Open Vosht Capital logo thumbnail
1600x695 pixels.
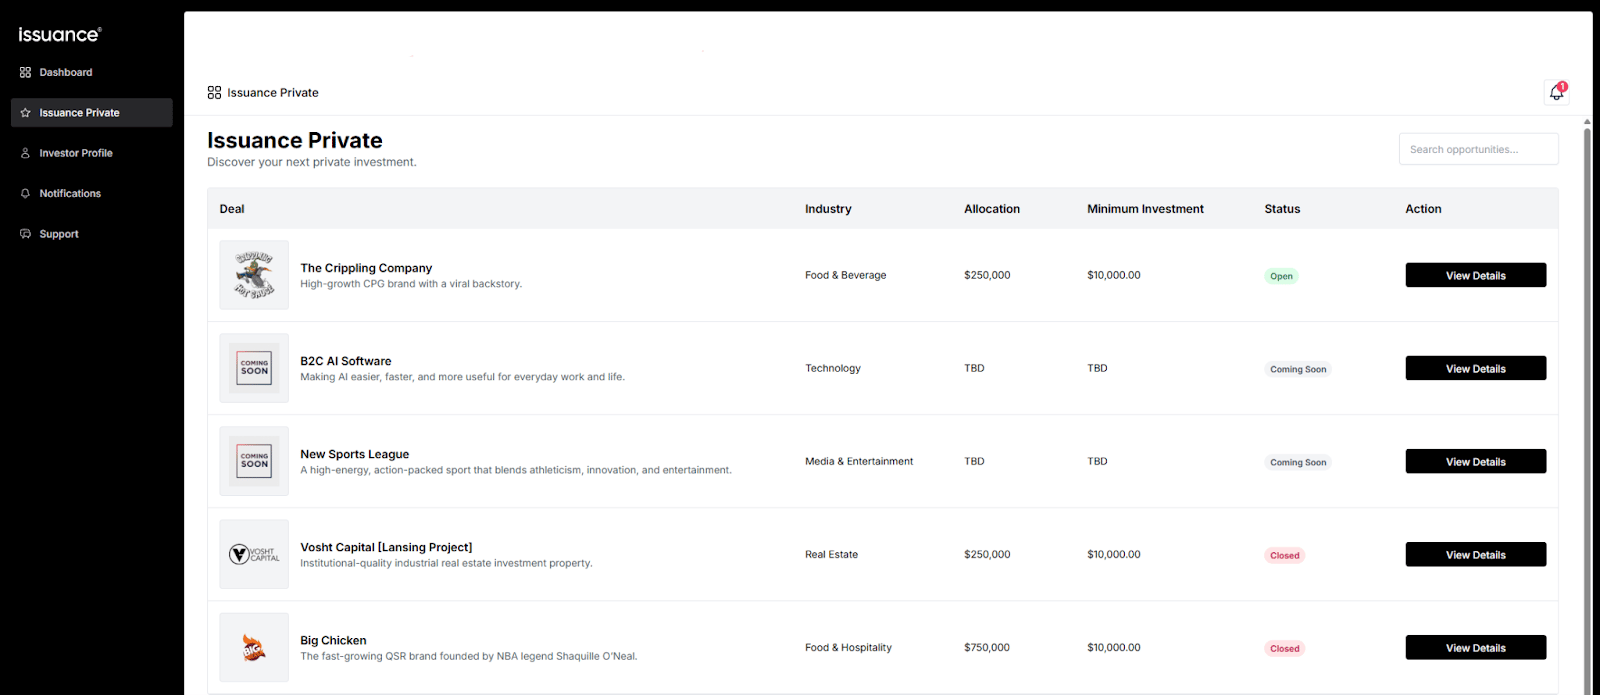(254, 554)
